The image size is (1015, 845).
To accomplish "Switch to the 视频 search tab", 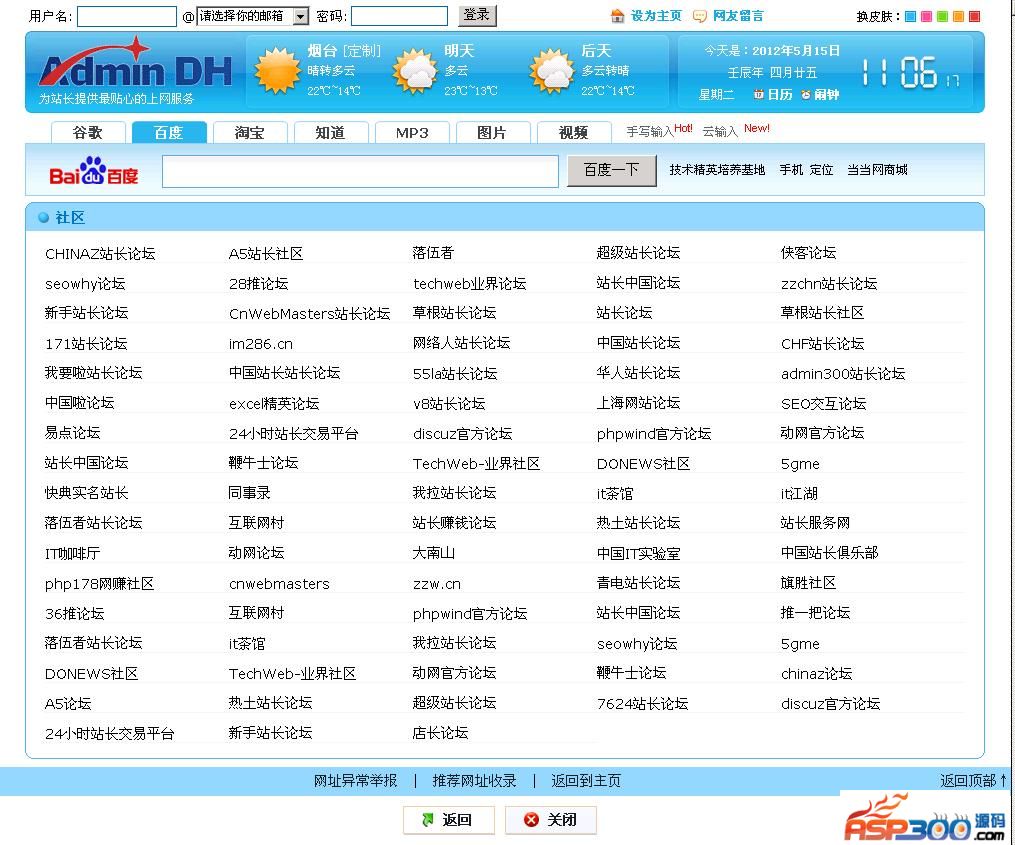I will [x=574, y=133].
